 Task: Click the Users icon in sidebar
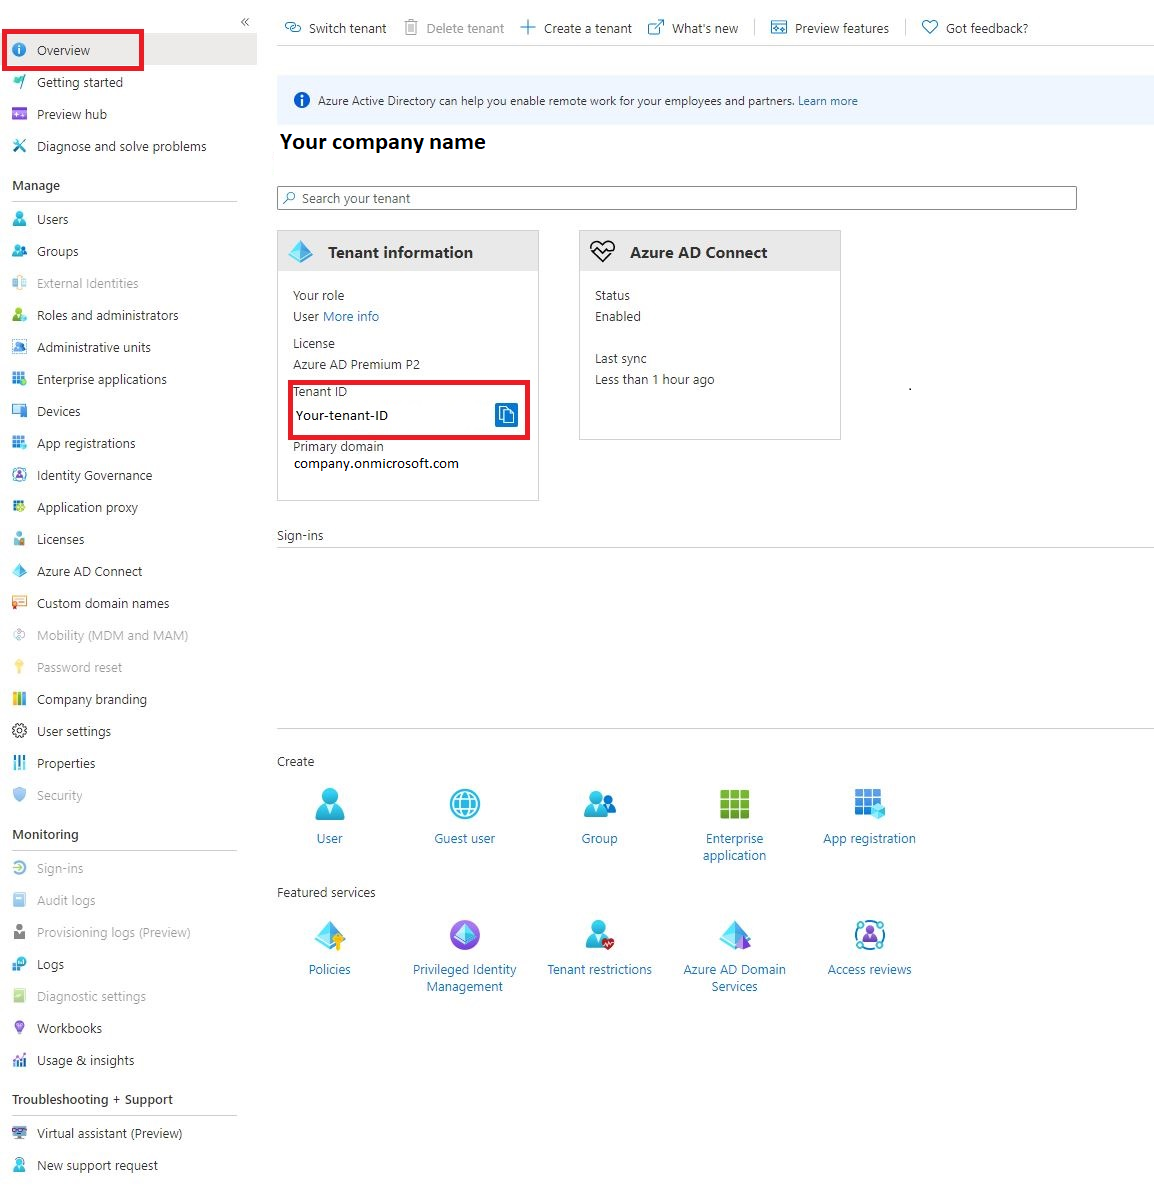(x=20, y=219)
